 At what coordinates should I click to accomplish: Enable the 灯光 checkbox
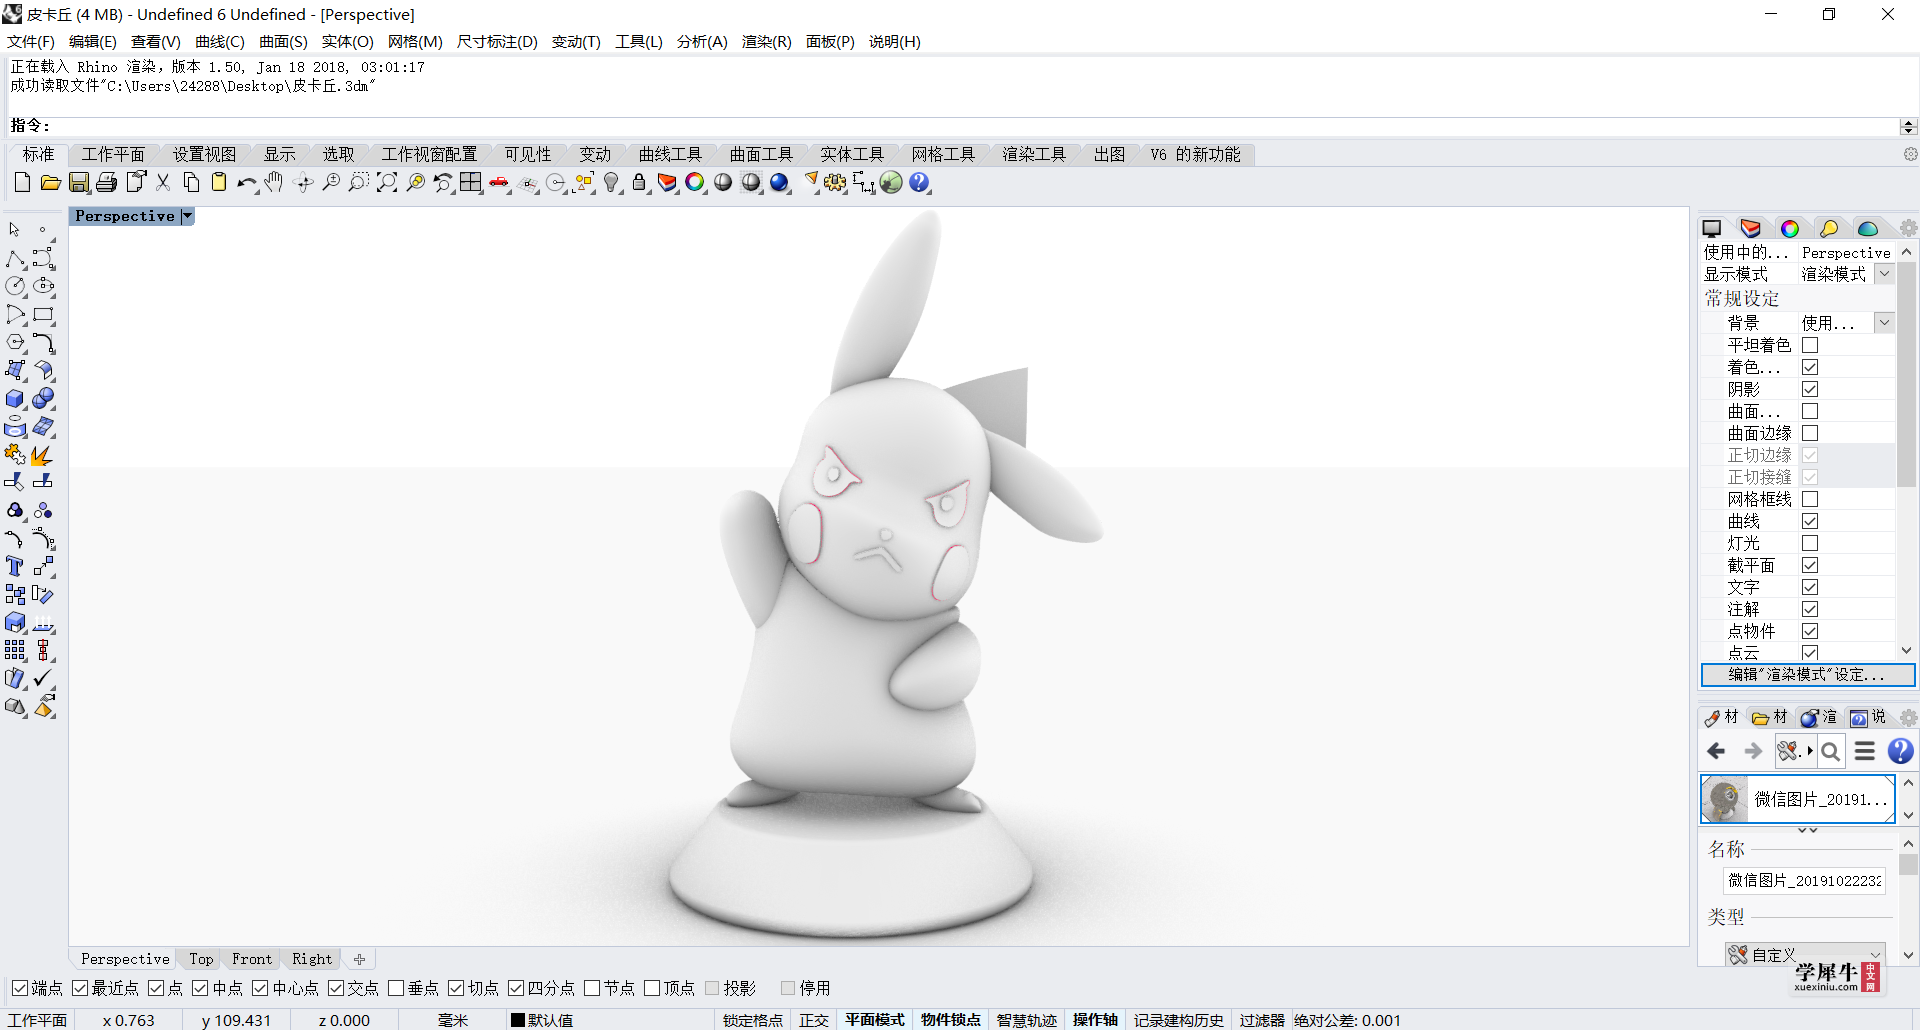coord(1810,543)
